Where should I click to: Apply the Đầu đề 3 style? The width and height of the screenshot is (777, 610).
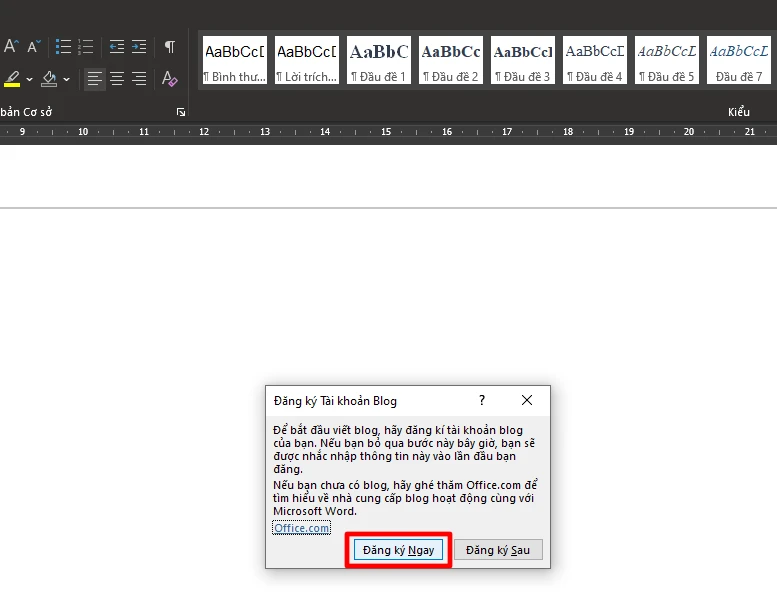[523, 60]
